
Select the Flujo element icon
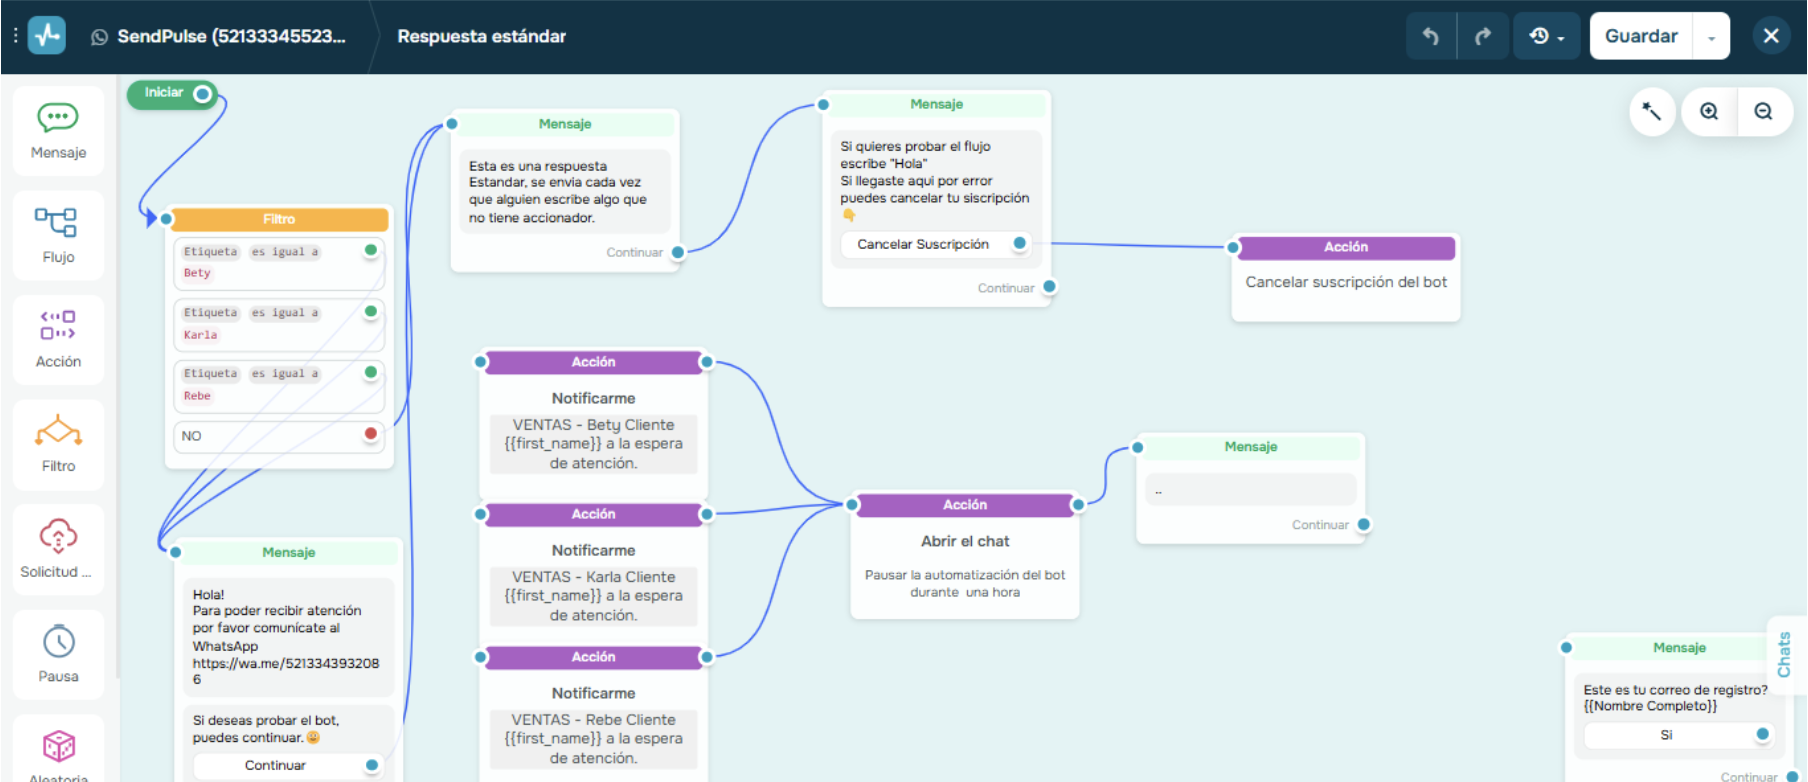click(57, 222)
